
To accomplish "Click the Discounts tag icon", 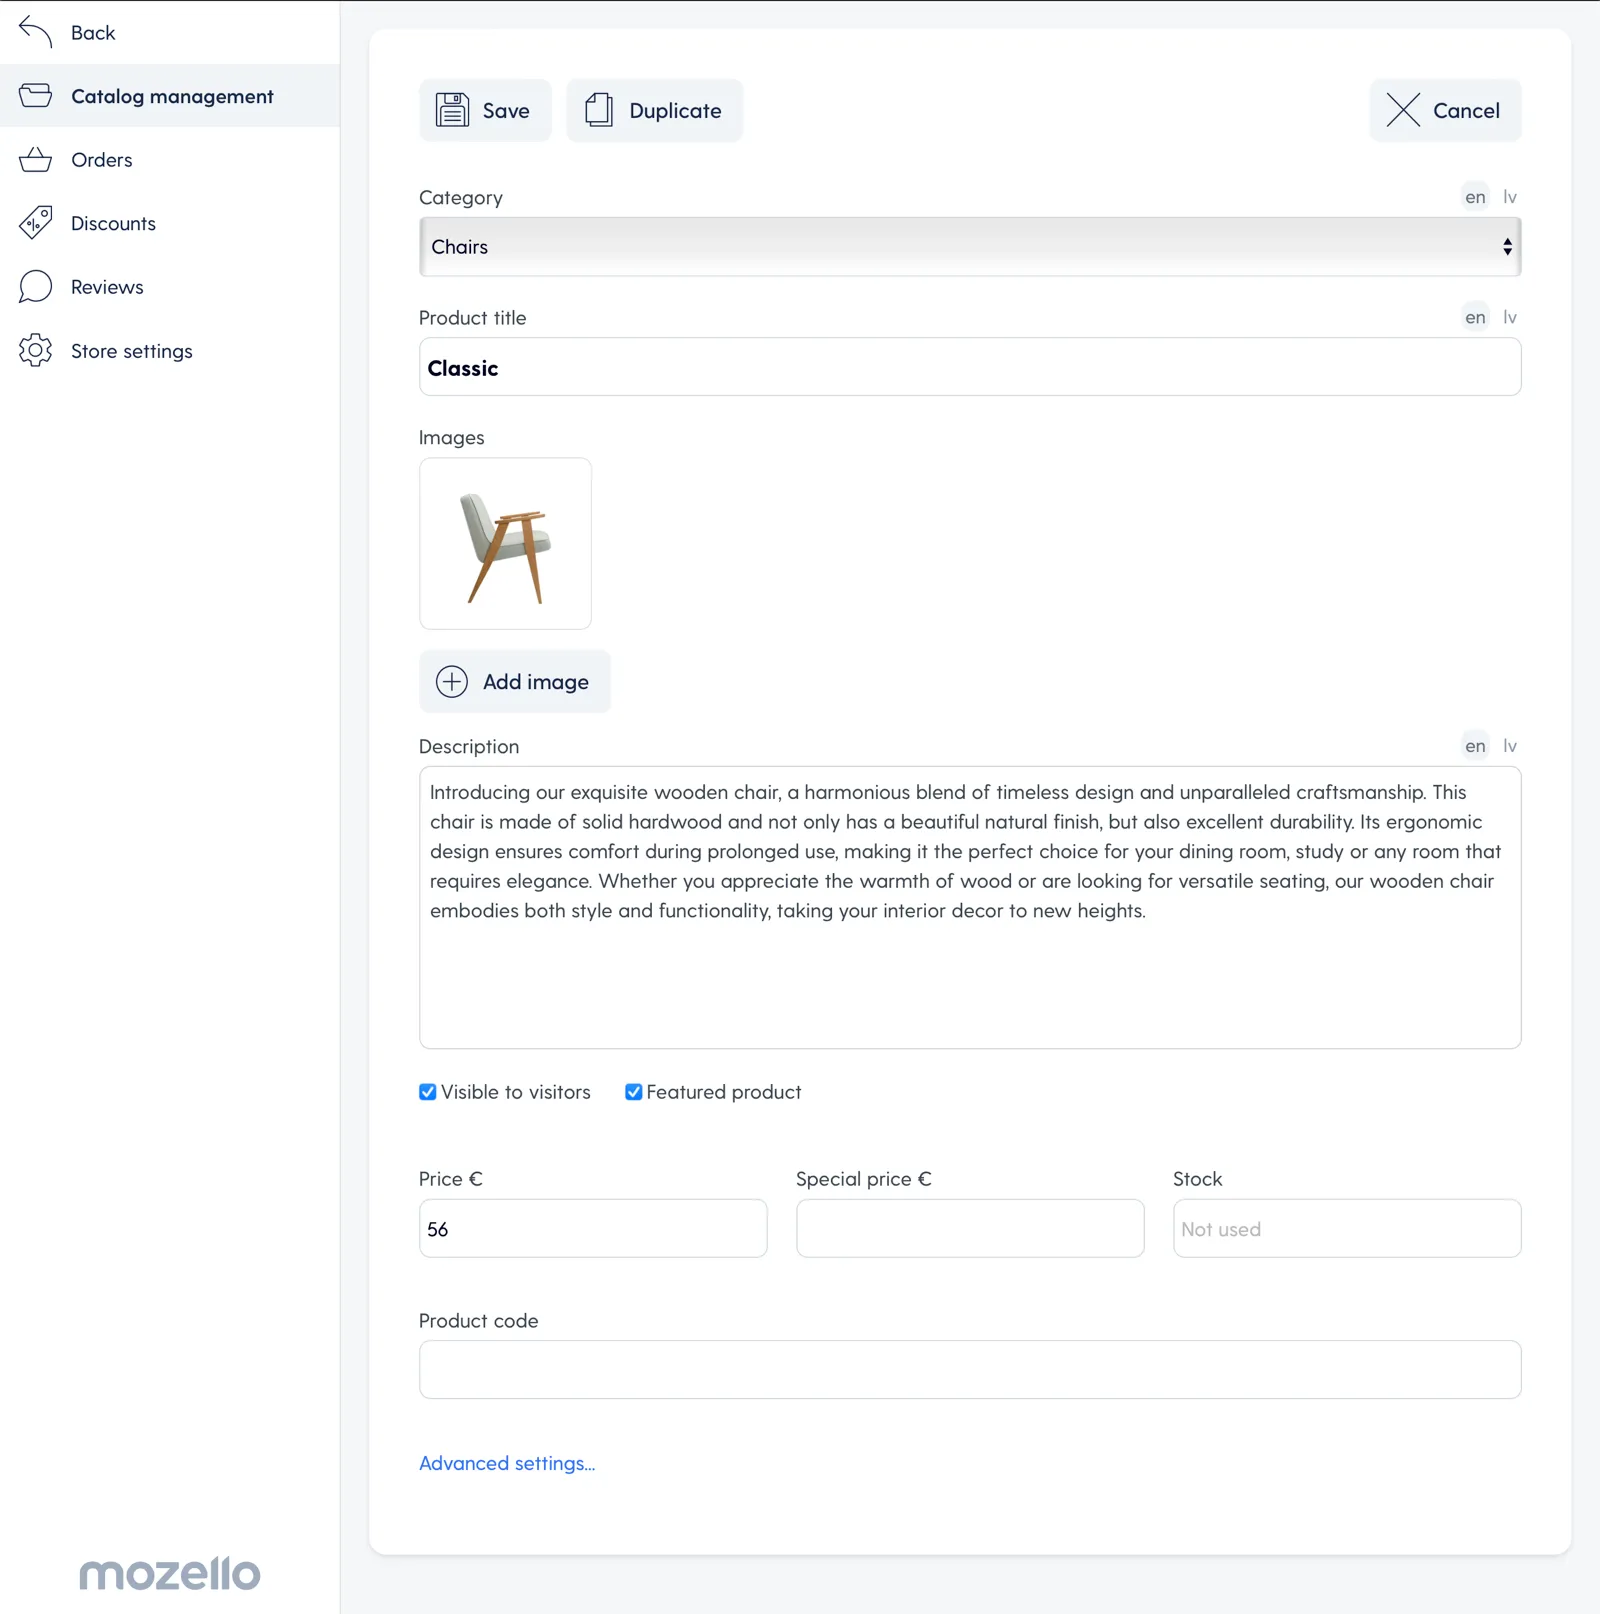I will [x=35, y=223].
